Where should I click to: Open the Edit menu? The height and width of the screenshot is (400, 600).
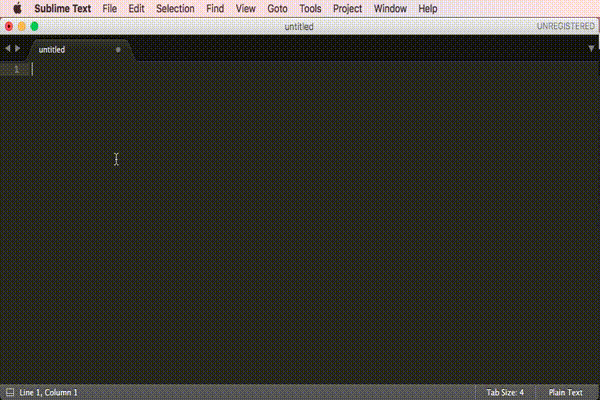[x=136, y=8]
